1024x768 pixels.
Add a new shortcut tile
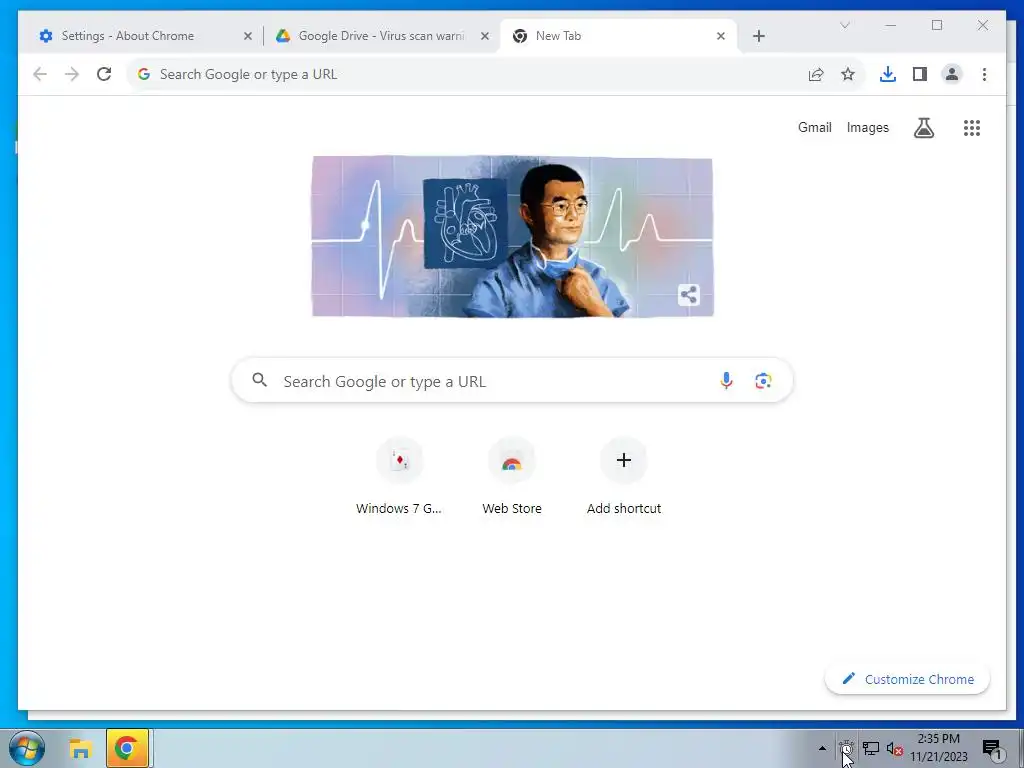click(624, 477)
